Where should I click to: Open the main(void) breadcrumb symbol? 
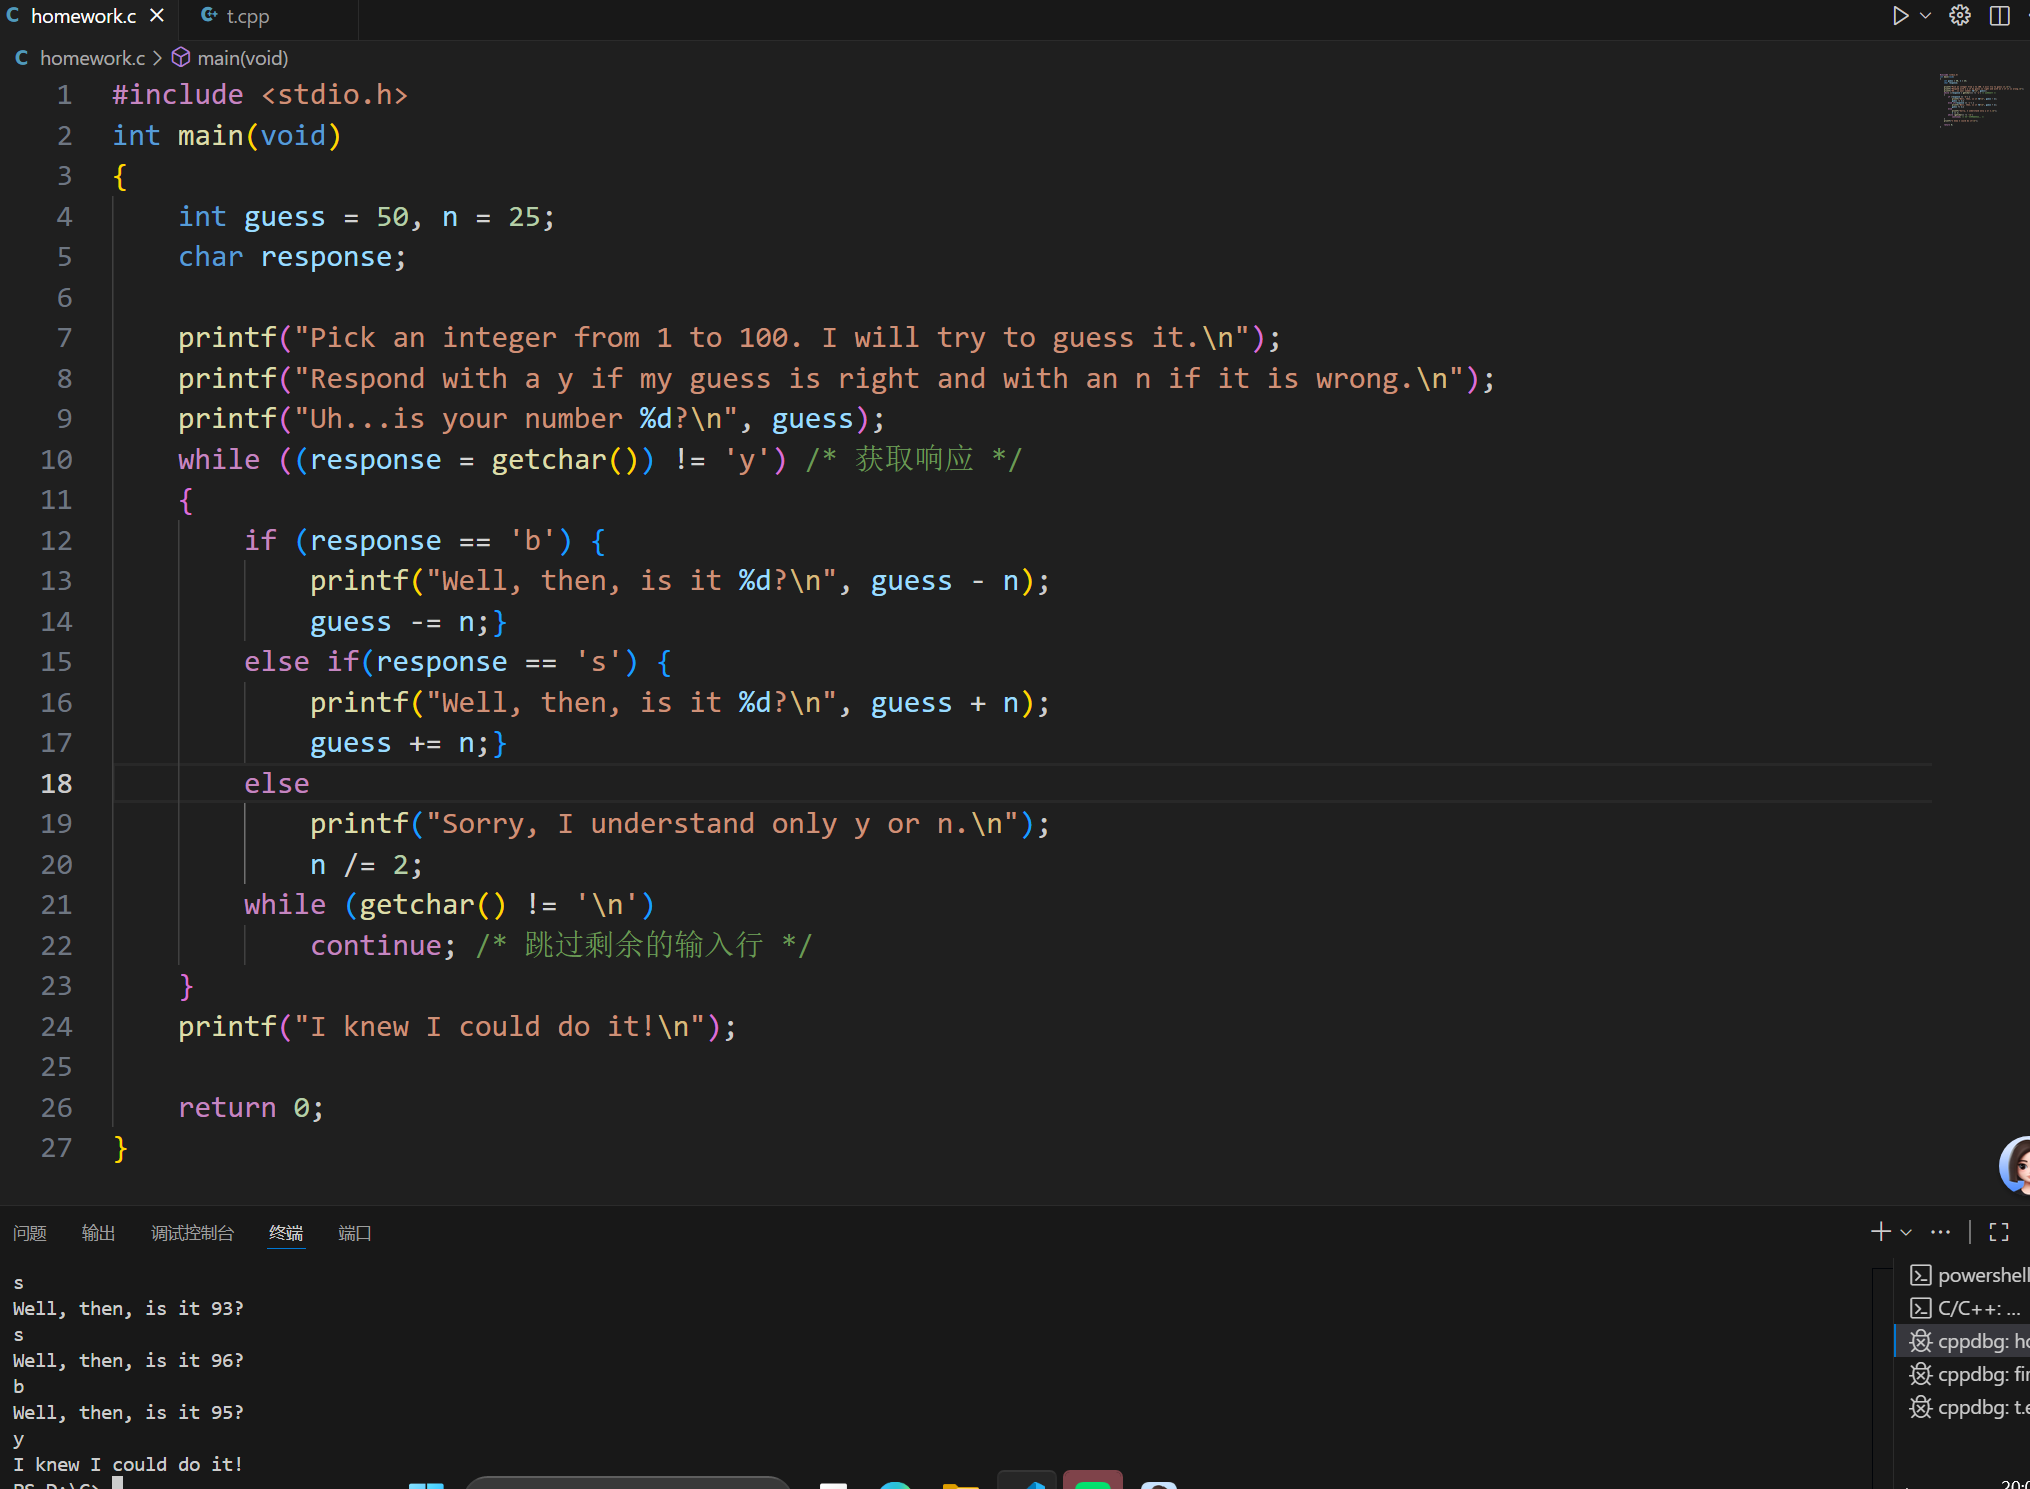point(241,58)
